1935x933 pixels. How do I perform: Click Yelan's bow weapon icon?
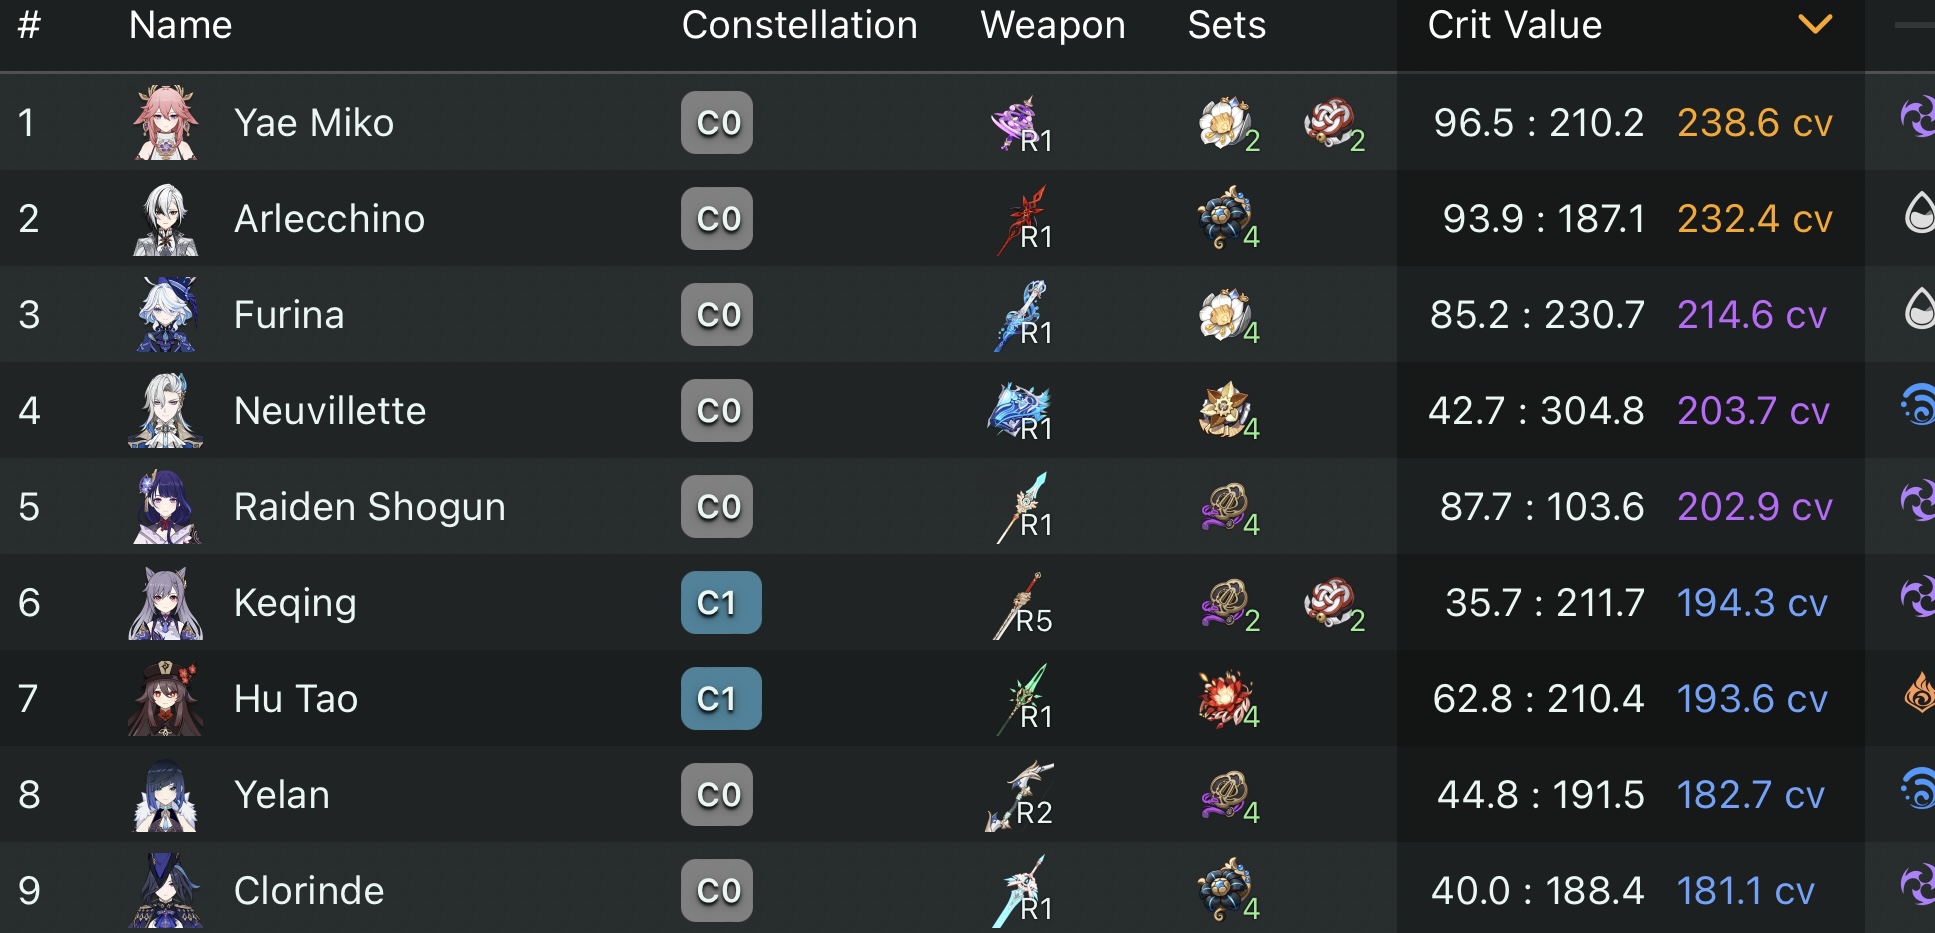(x=1018, y=795)
